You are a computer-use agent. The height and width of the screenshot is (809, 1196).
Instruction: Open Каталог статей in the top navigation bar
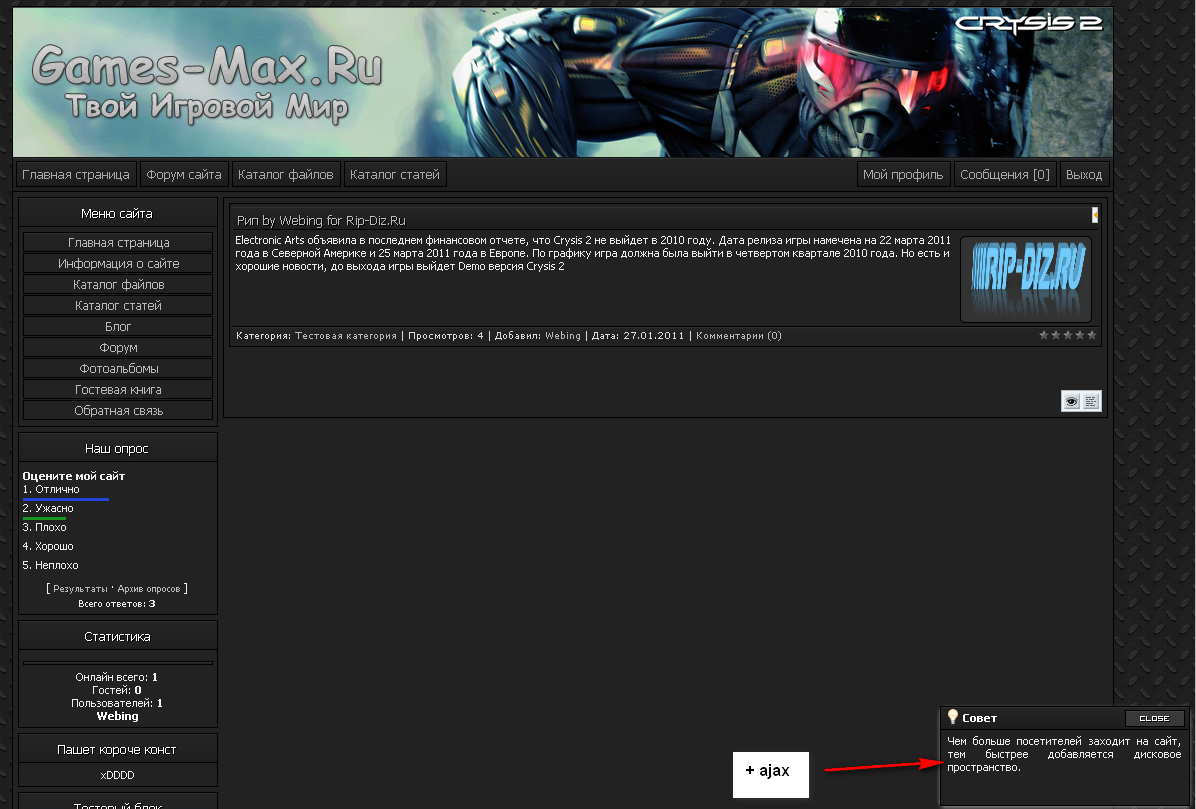[x=395, y=175]
